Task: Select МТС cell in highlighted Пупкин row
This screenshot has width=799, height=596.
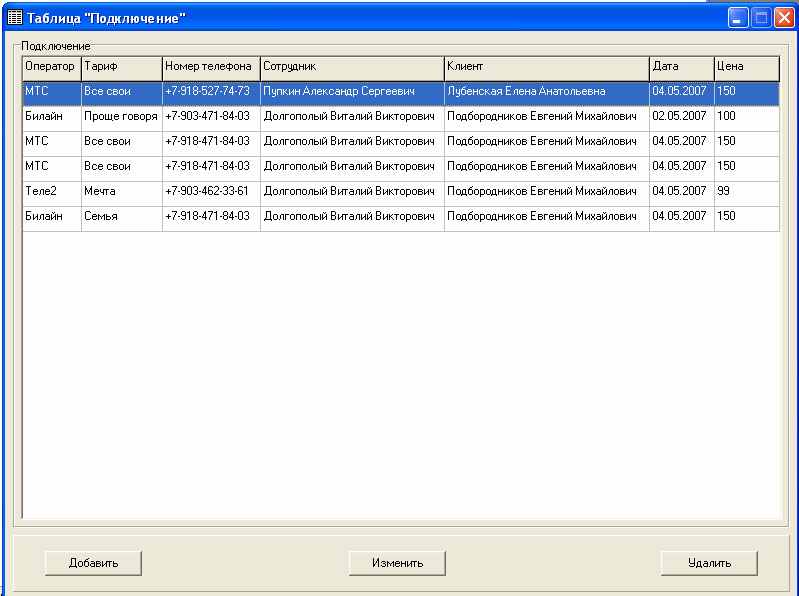Action: click(x=52, y=94)
